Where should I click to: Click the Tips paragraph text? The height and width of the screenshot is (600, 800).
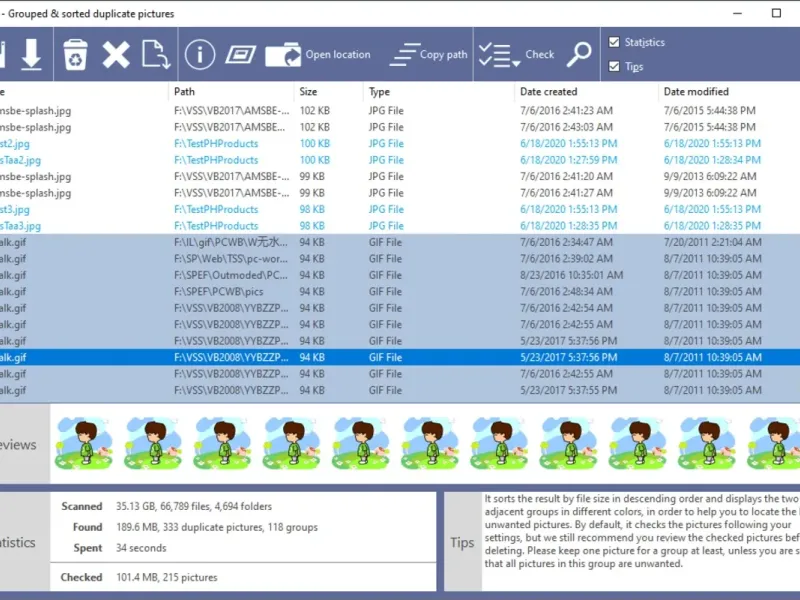[642, 531]
